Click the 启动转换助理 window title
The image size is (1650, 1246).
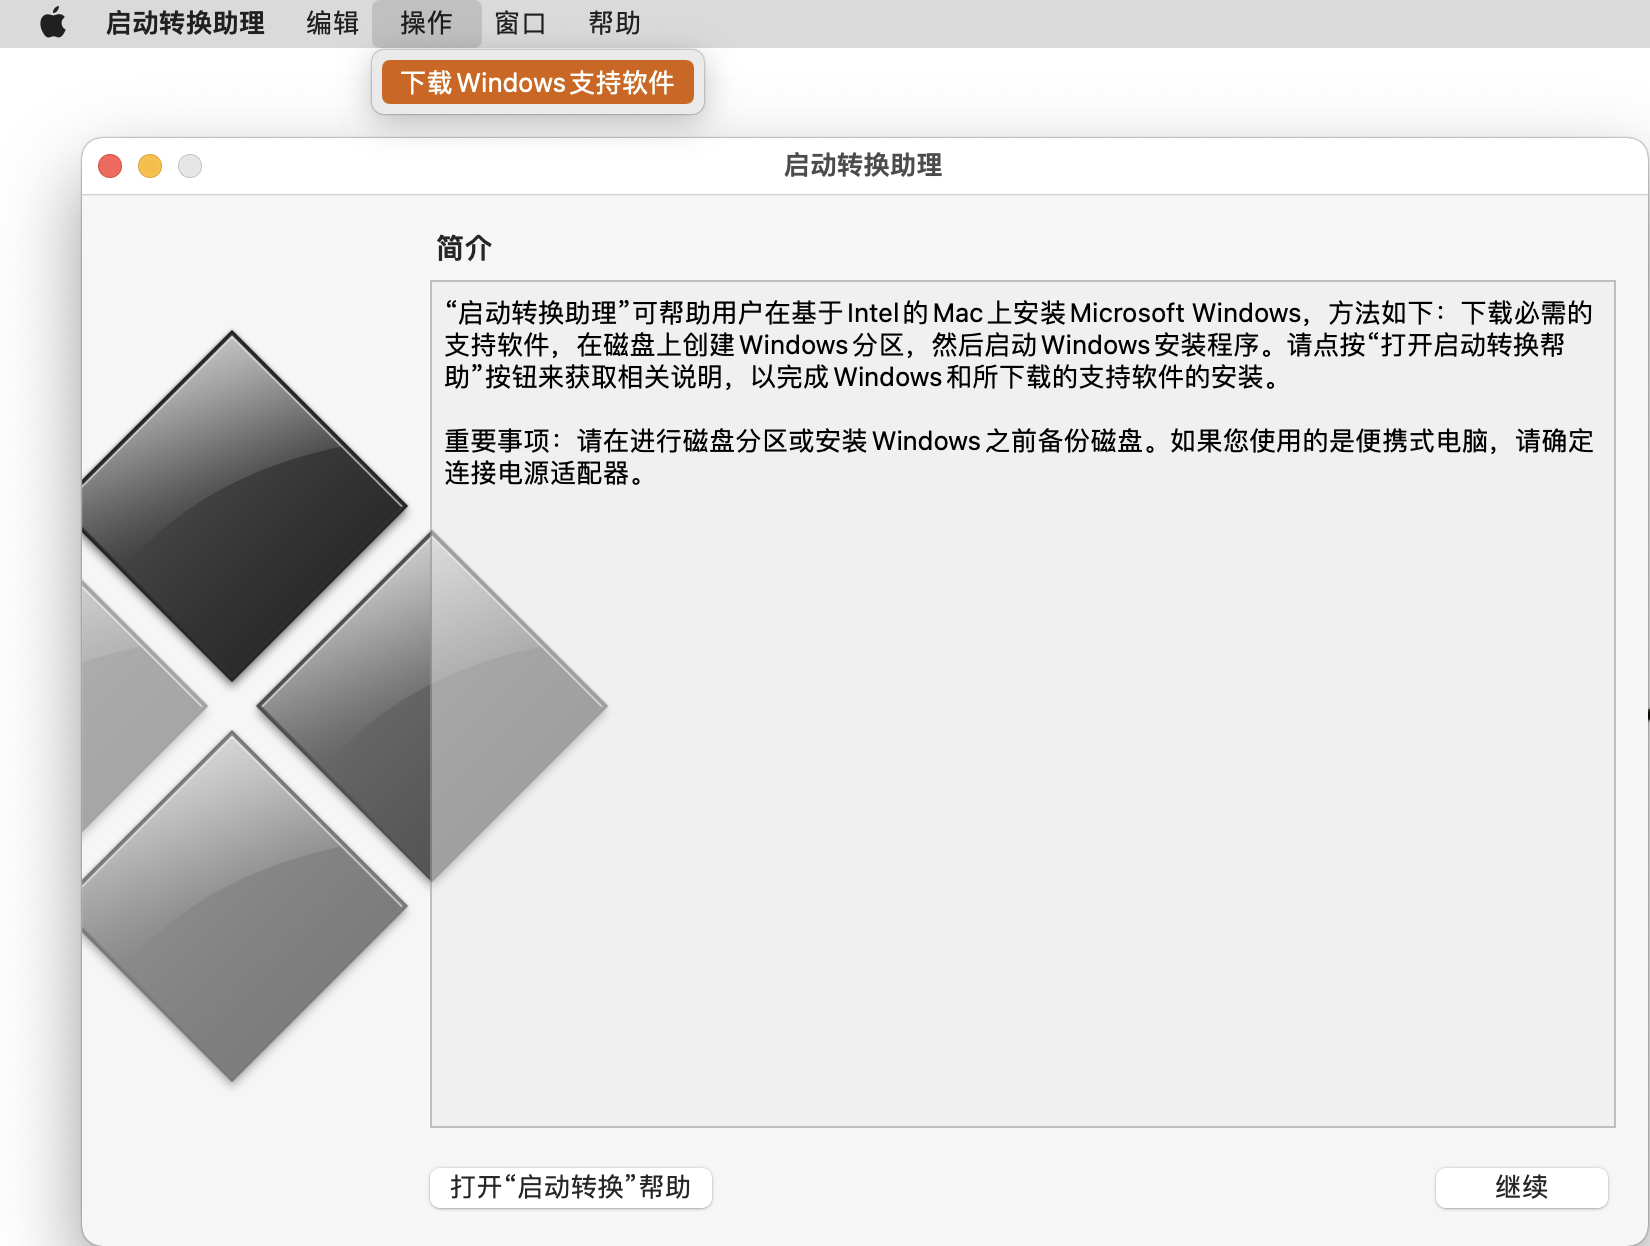[x=863, y=165]
